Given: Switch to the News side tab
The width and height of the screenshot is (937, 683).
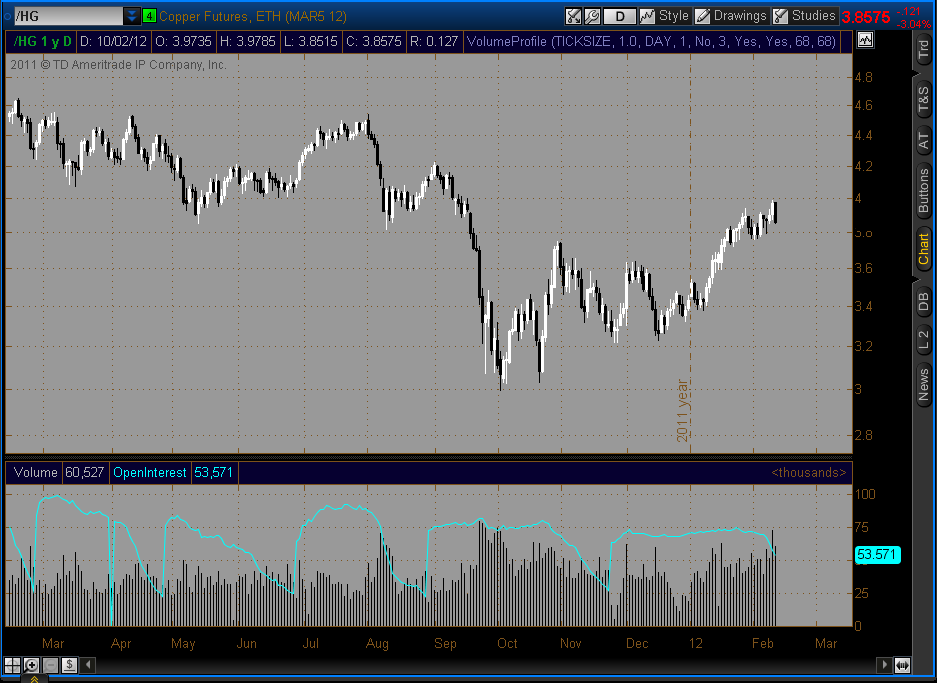Looking at the screenshot, I should tap(924, 384).
